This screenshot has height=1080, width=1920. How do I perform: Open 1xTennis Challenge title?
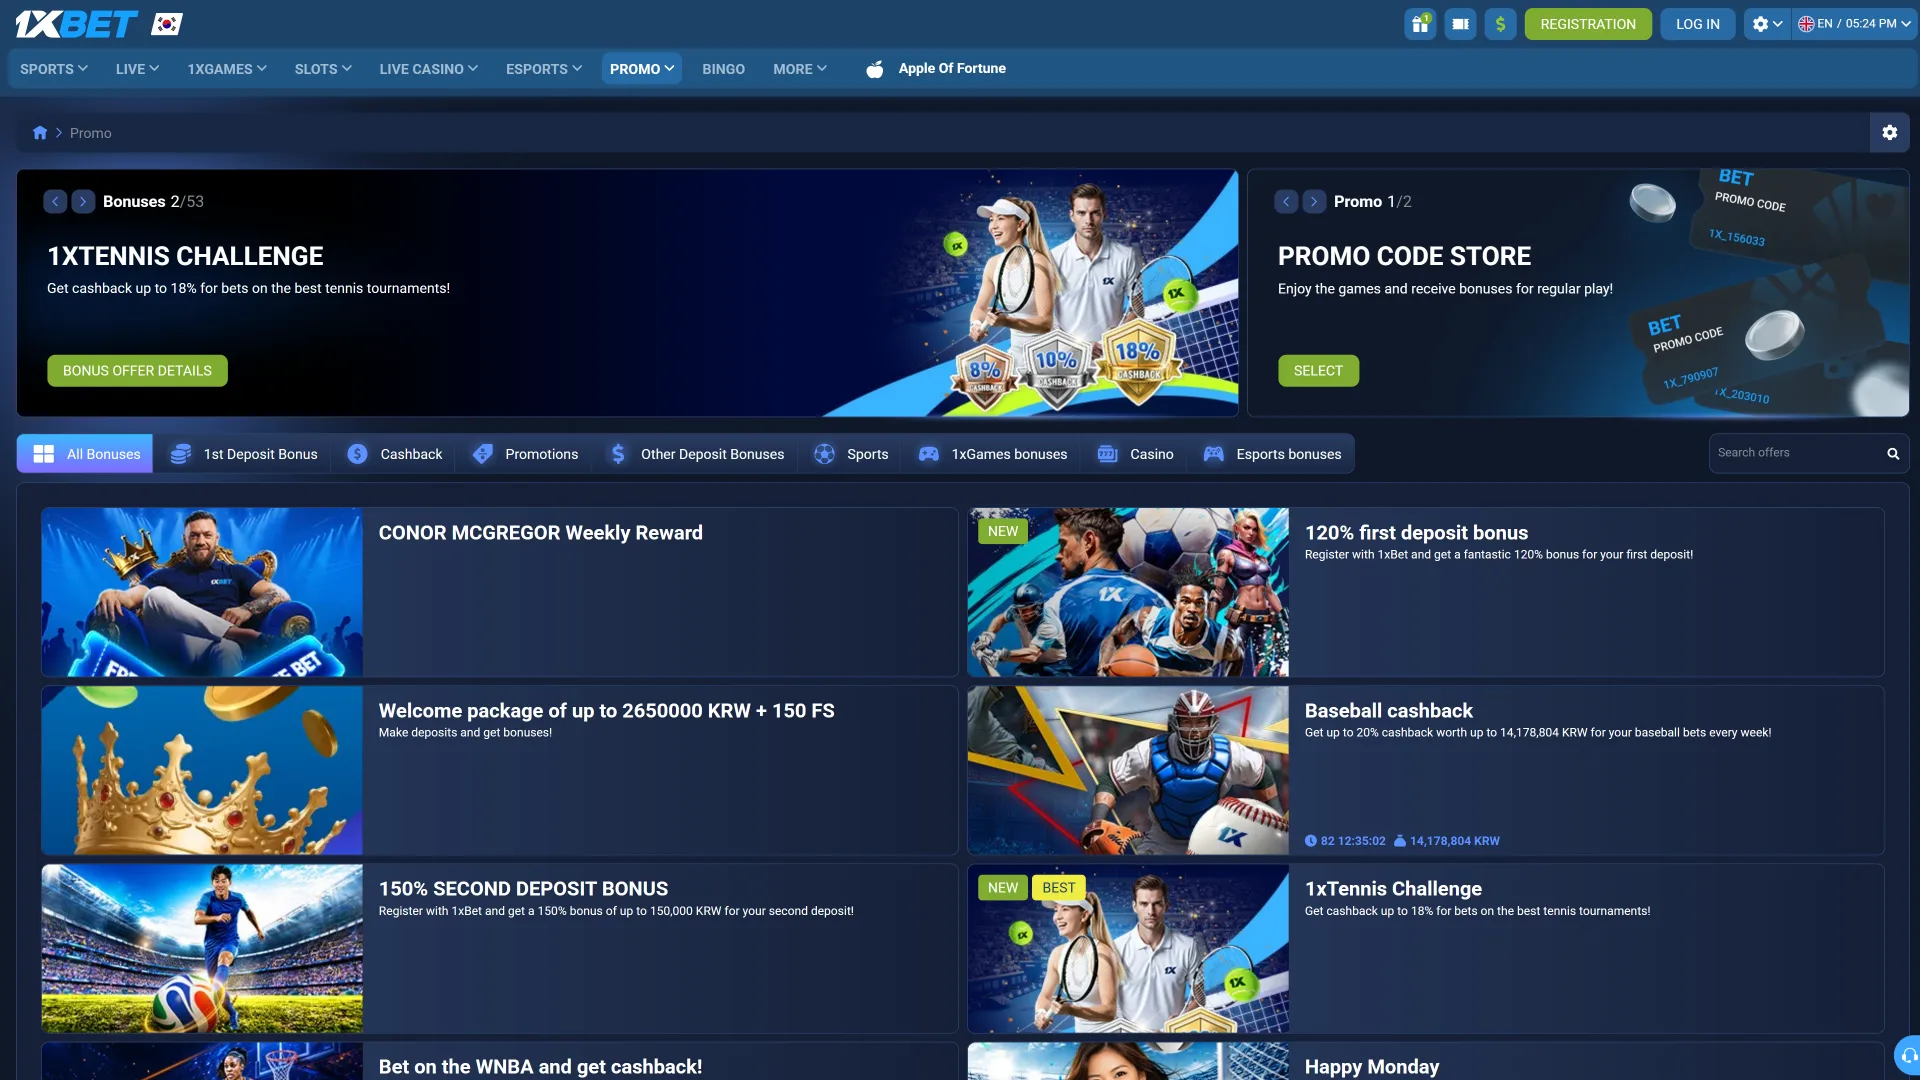pos(1393,889)
